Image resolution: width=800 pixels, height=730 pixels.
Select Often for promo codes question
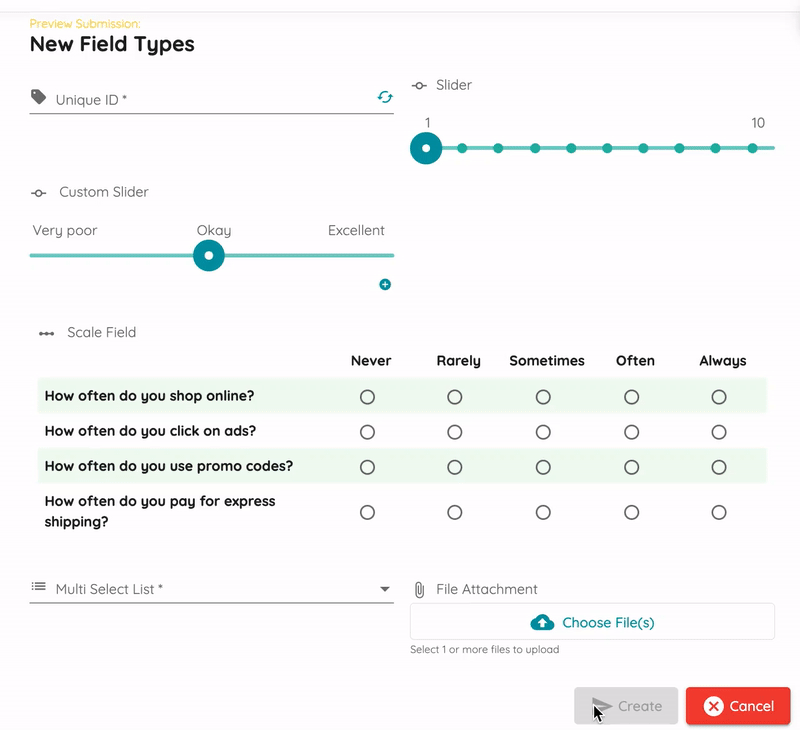coord(632,467)
